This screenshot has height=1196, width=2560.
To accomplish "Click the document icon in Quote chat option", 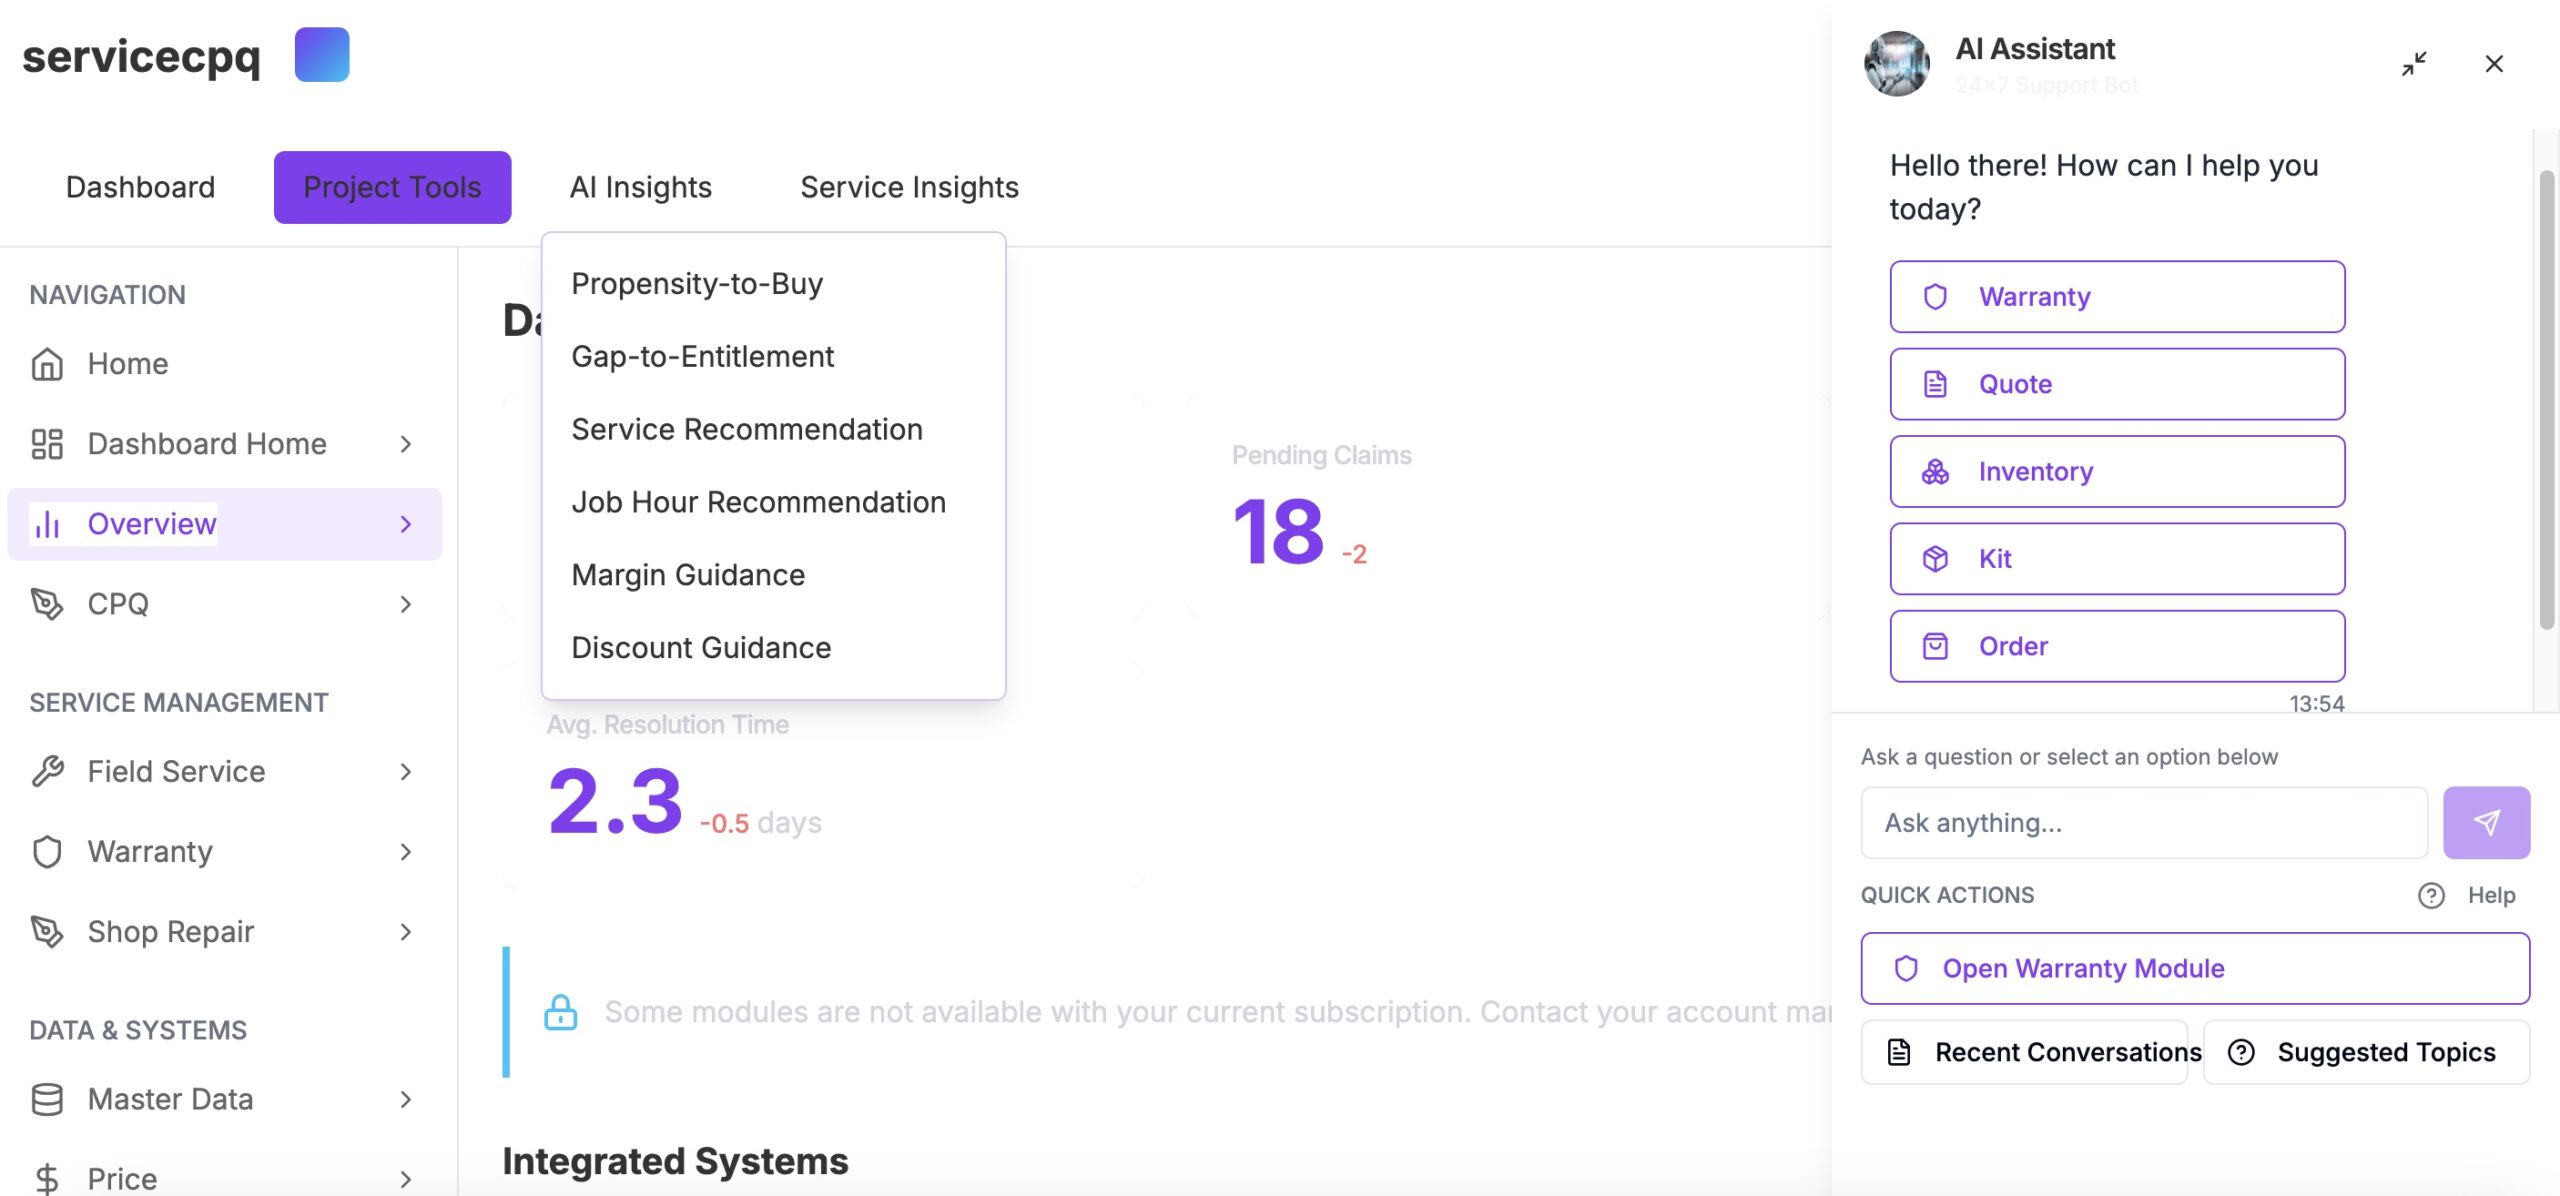I will point(1935,384).
